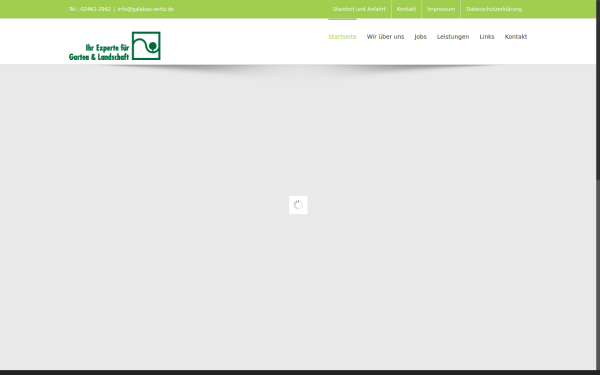Click the Garten & Landschaft company logo
This screenshot has width=600, height=375.
pyautogui.click(x=114, y=46)
